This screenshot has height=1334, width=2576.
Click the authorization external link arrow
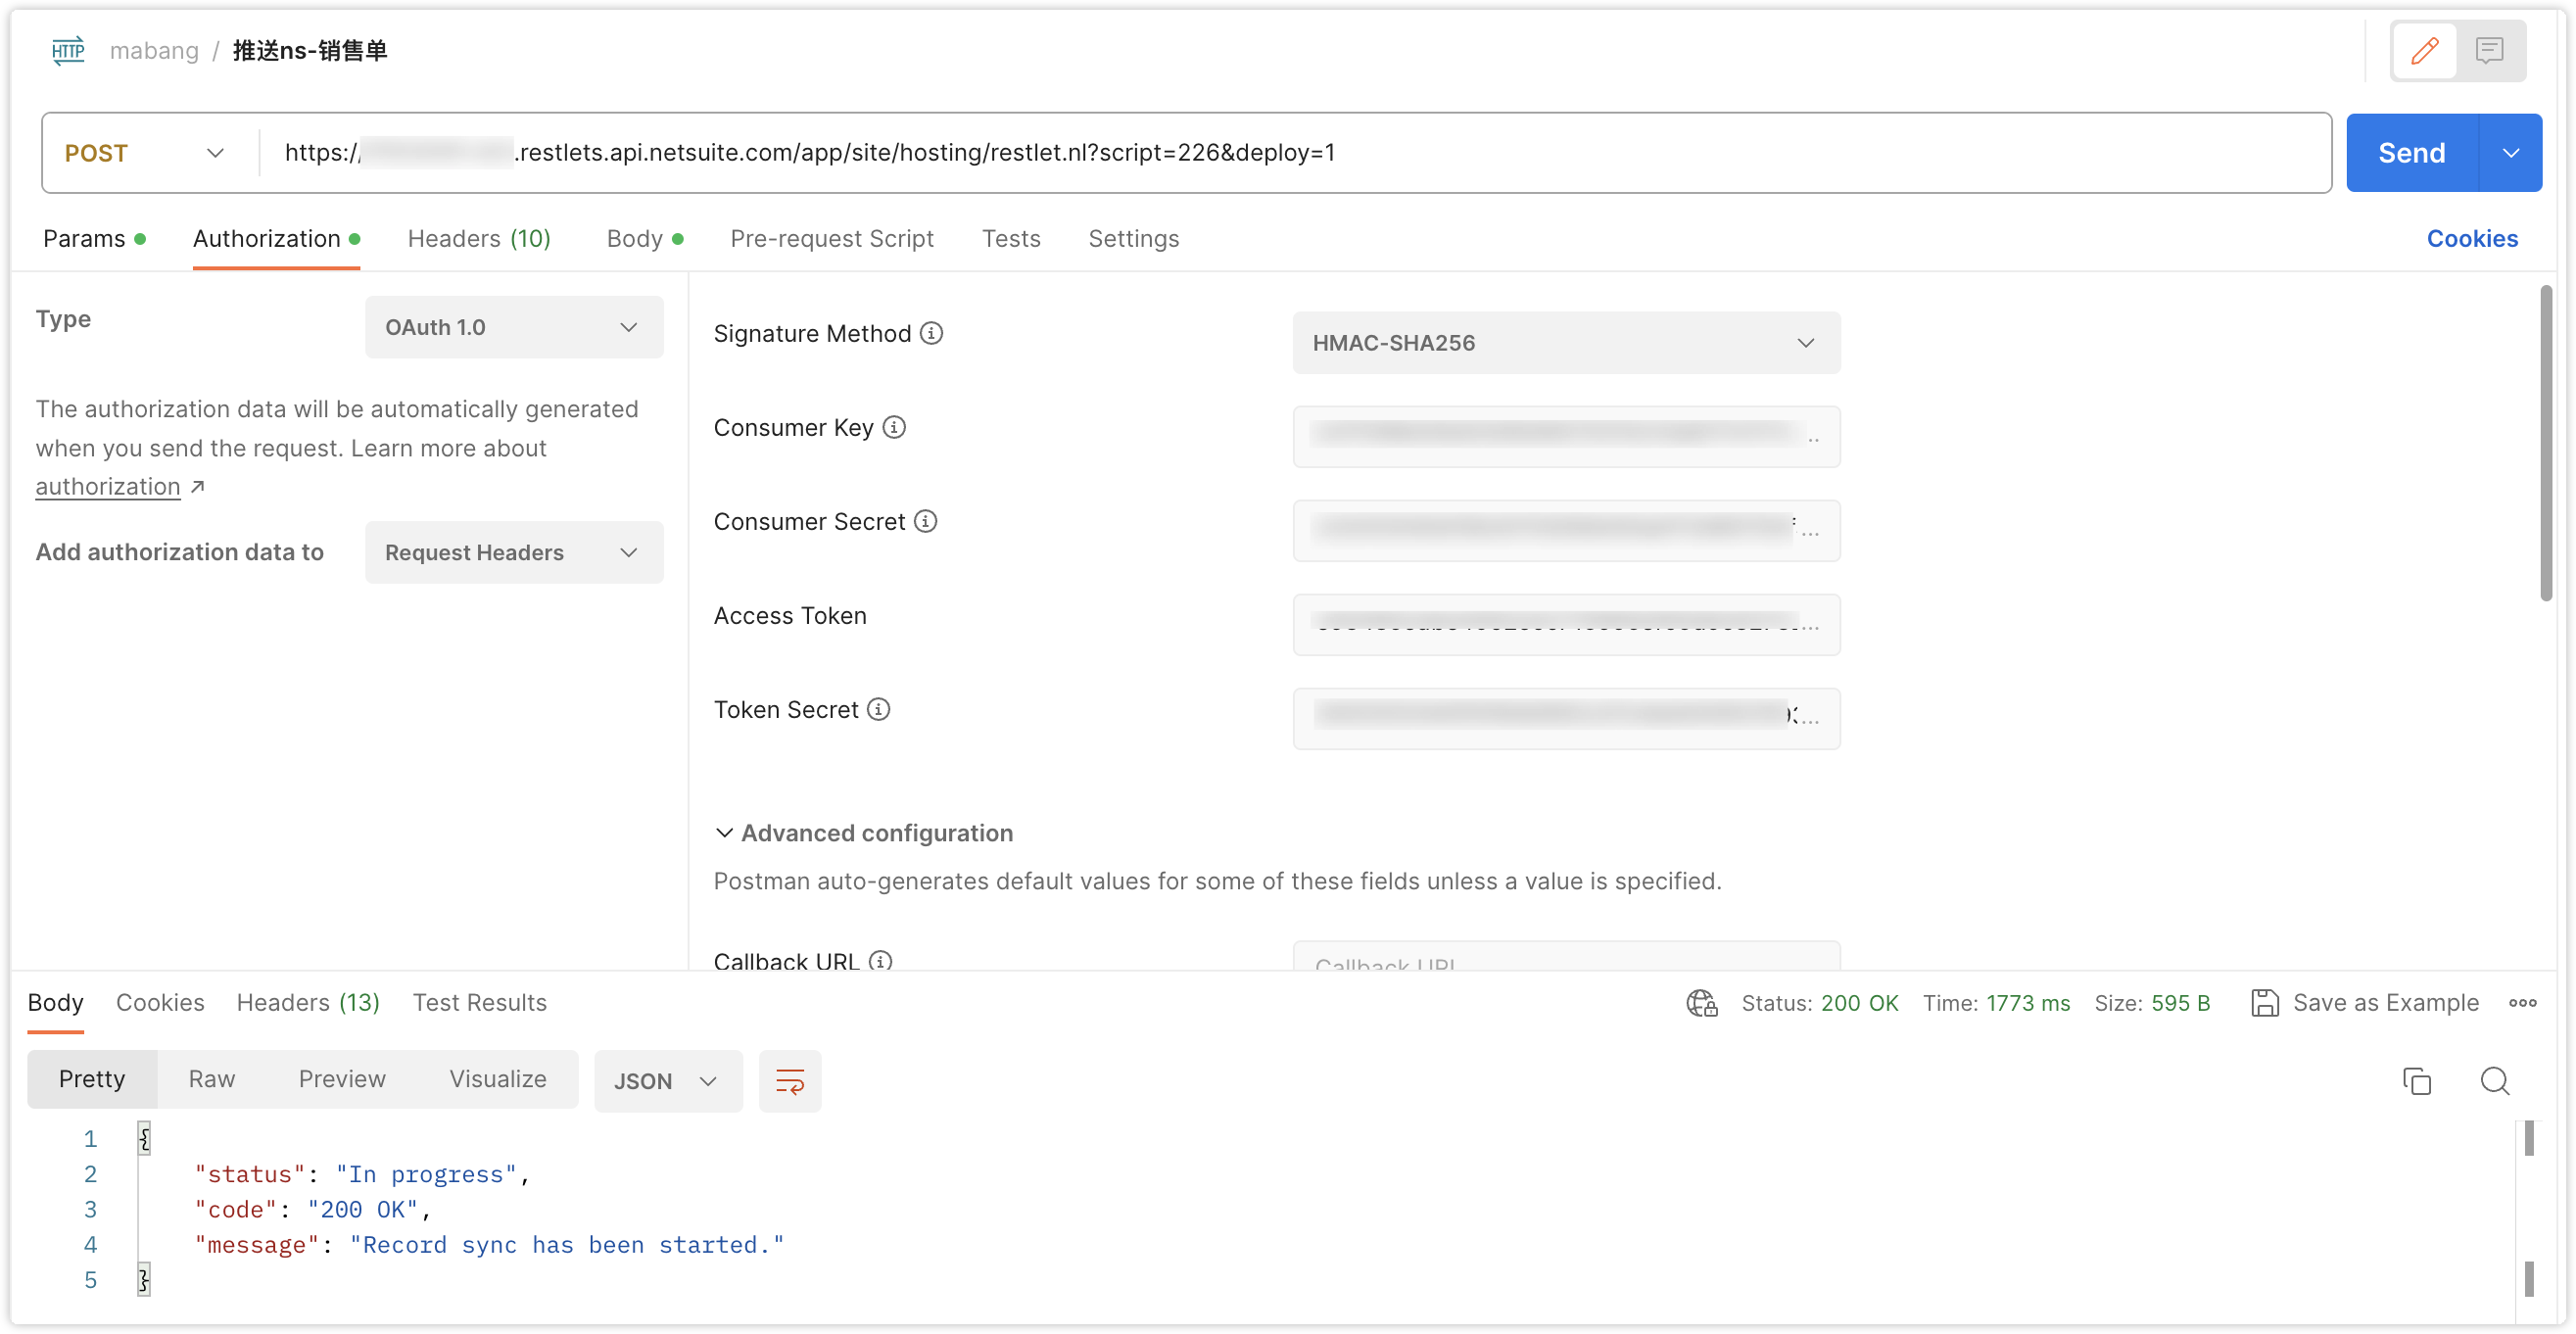[198, 487]
